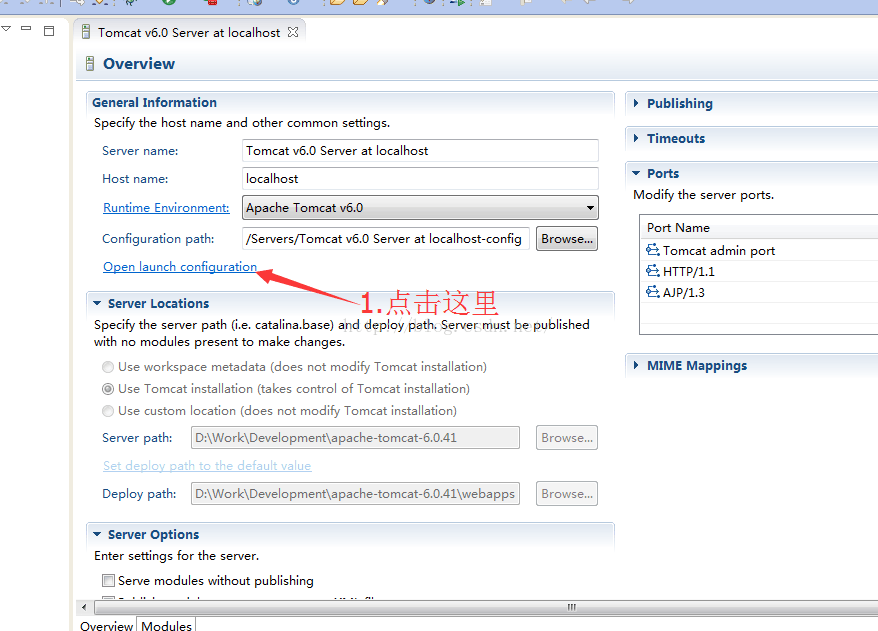
Task: Click into the Host name field
Action: [x=420, y=179]
